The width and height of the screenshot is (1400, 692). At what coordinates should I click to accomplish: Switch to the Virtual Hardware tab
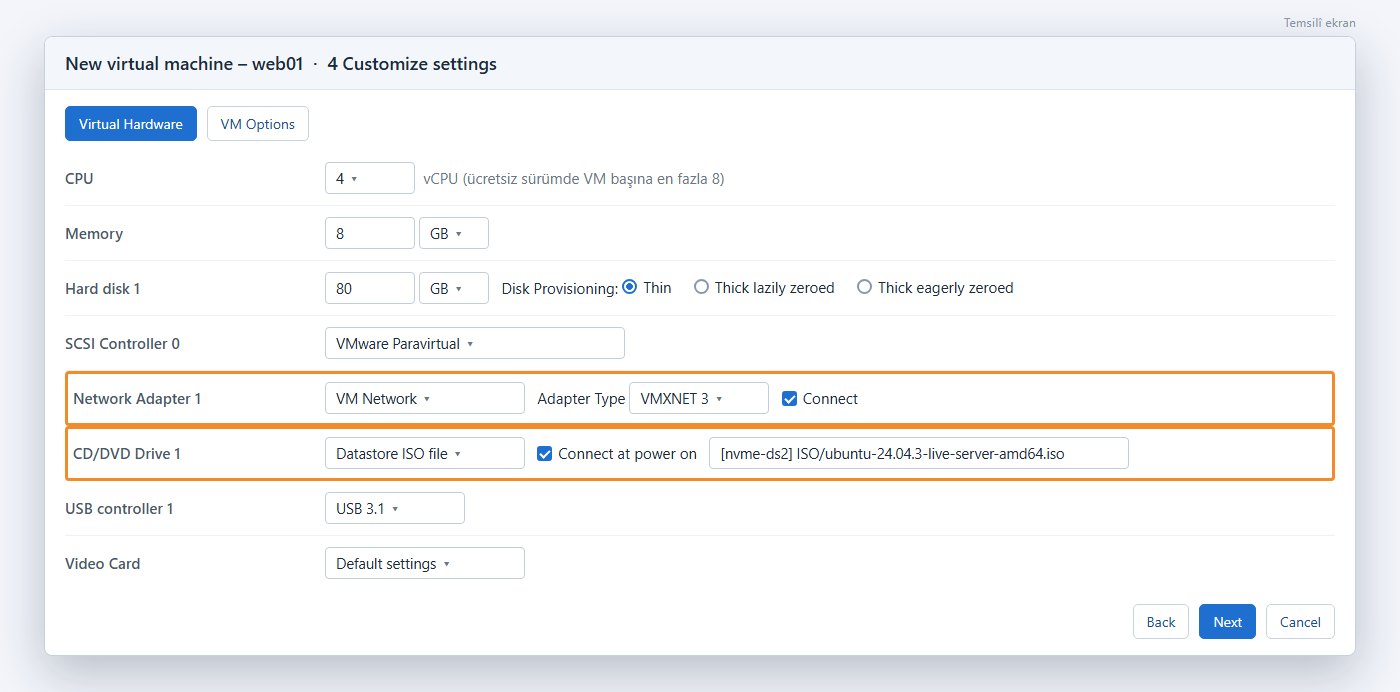[131, 124]
